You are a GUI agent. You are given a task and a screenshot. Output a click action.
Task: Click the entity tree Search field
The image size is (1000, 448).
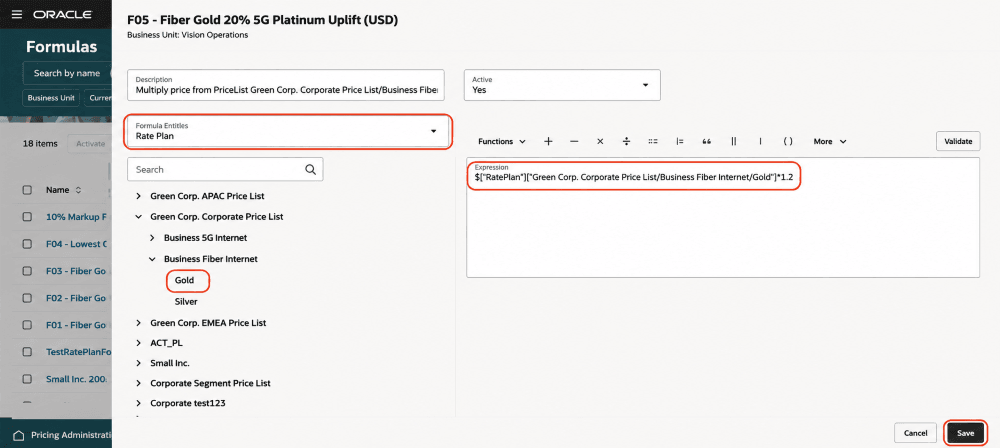(225, 169)
